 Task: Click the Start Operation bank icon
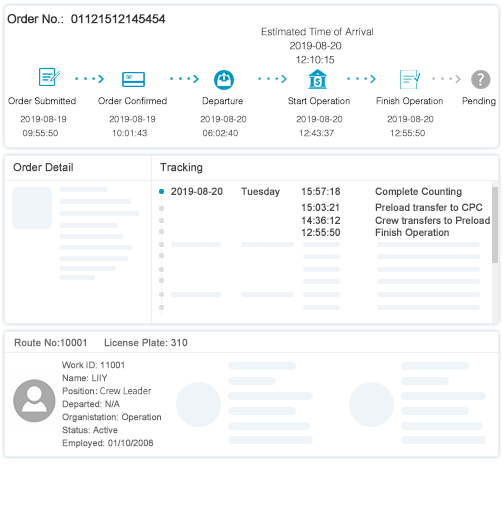(x=317, y=79)
